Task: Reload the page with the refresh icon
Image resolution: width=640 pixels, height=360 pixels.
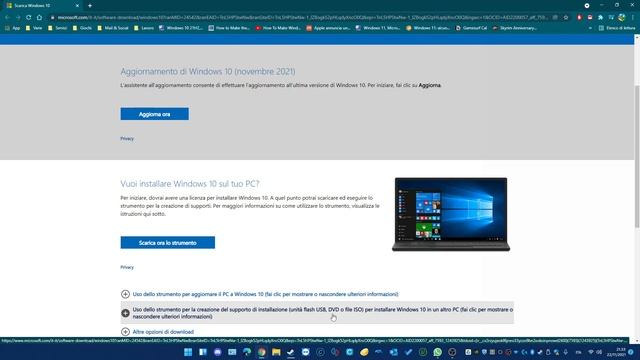Action: [x=29, y=18]
